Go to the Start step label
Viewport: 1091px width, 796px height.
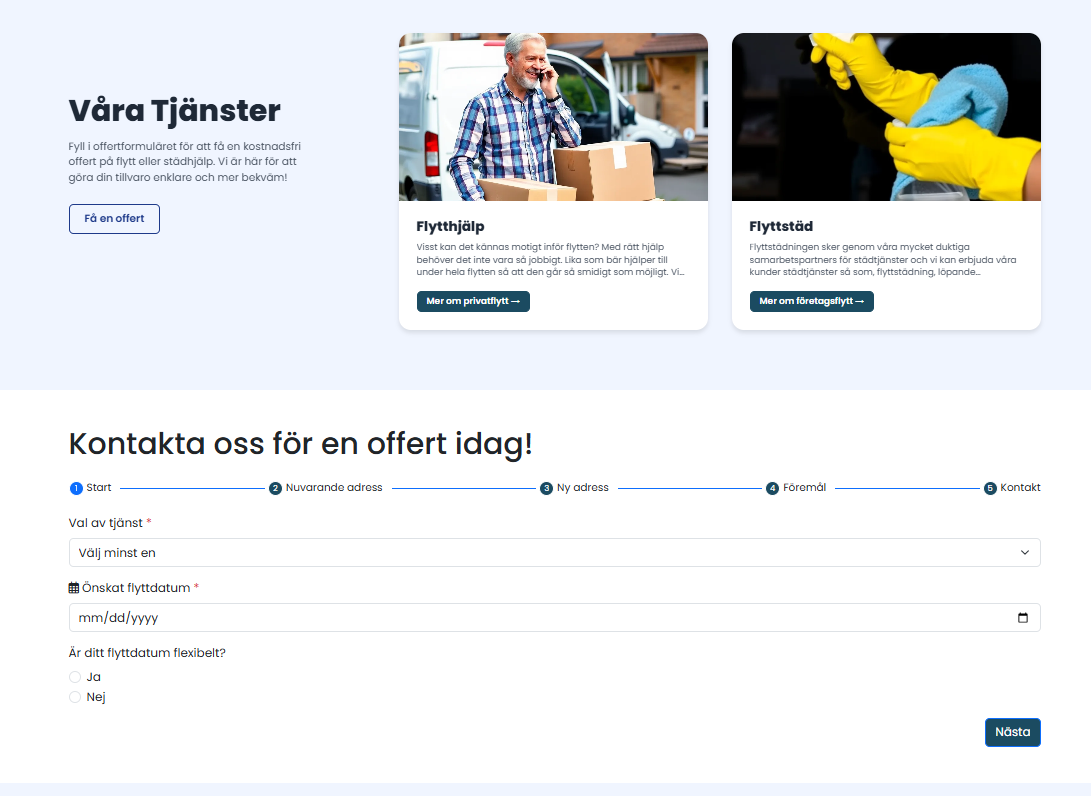(x=99, y=488)
